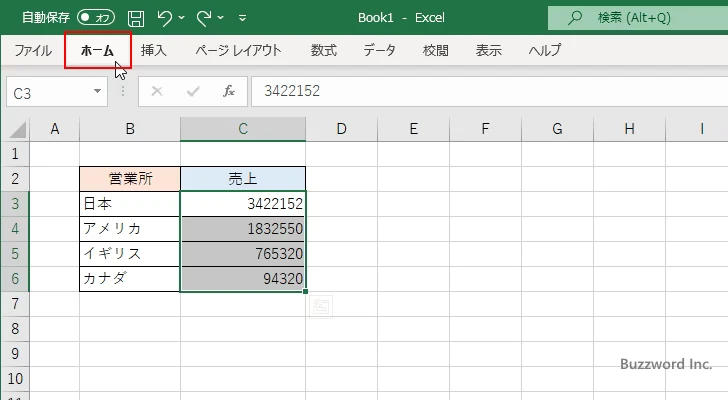
Task: Select row 6 header
Action: click(15, 279)
